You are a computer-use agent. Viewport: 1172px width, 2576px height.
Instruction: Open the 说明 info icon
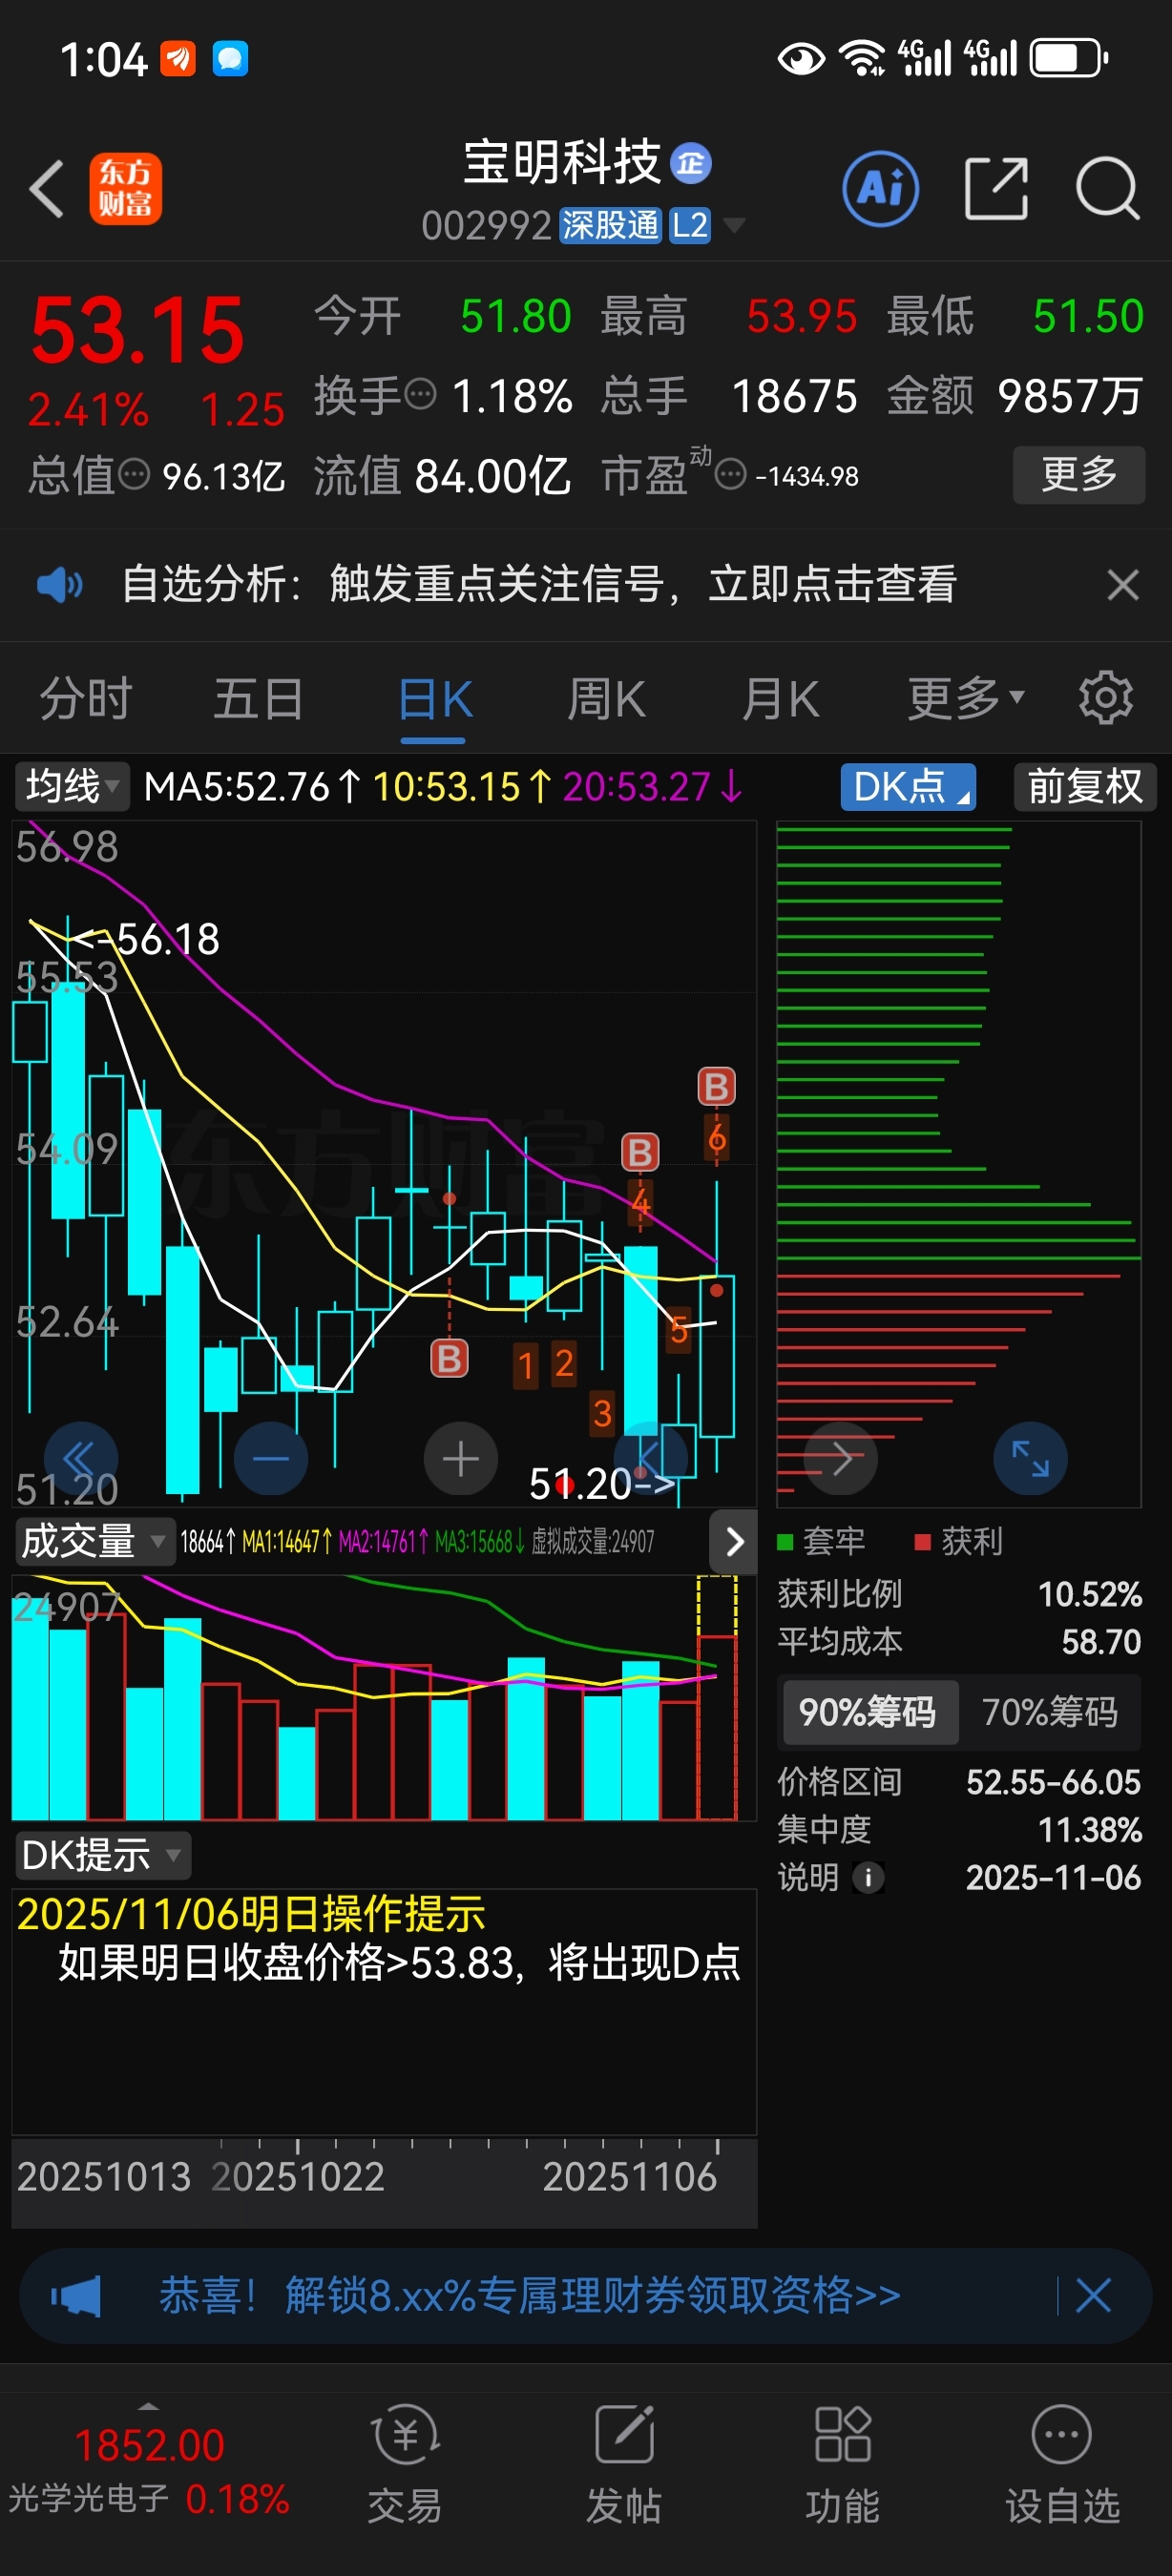pos(868,1877)
